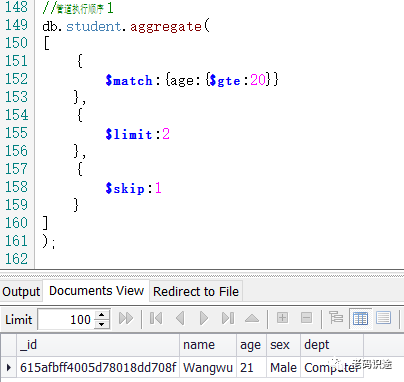The width and height of the screenshot is (404, 382).
Task: Select the table view icon
Action: click(360, 318)
